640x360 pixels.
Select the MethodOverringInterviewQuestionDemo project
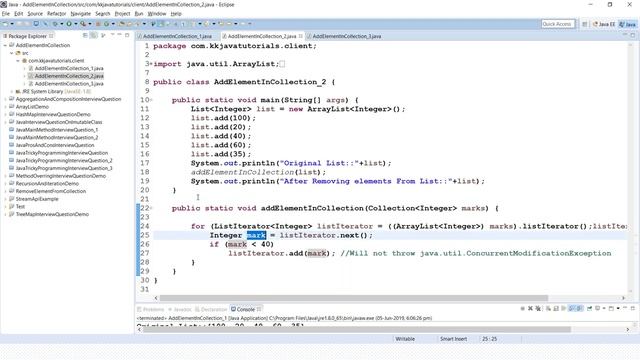[x=60, y=176]
